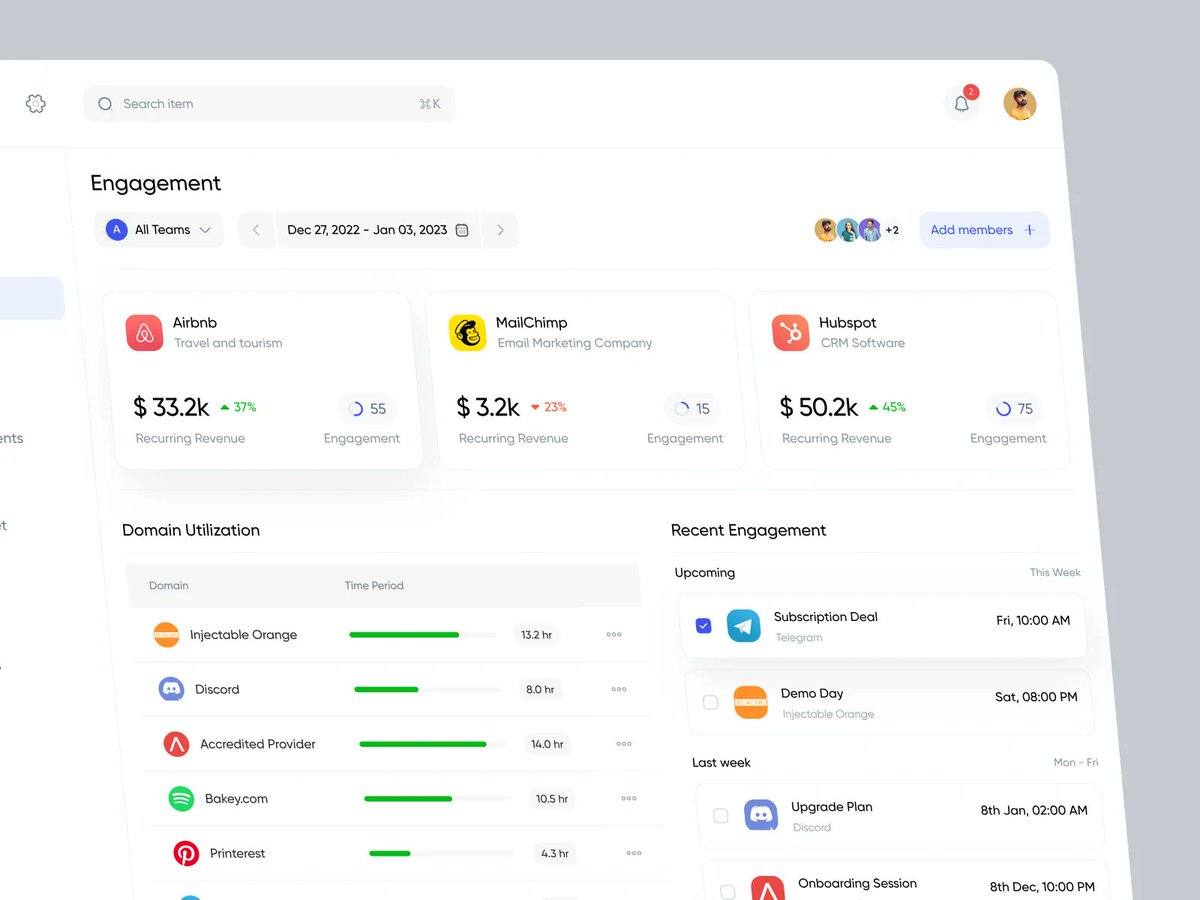Click the Airbnb logo icon

(x=144, y=333)
